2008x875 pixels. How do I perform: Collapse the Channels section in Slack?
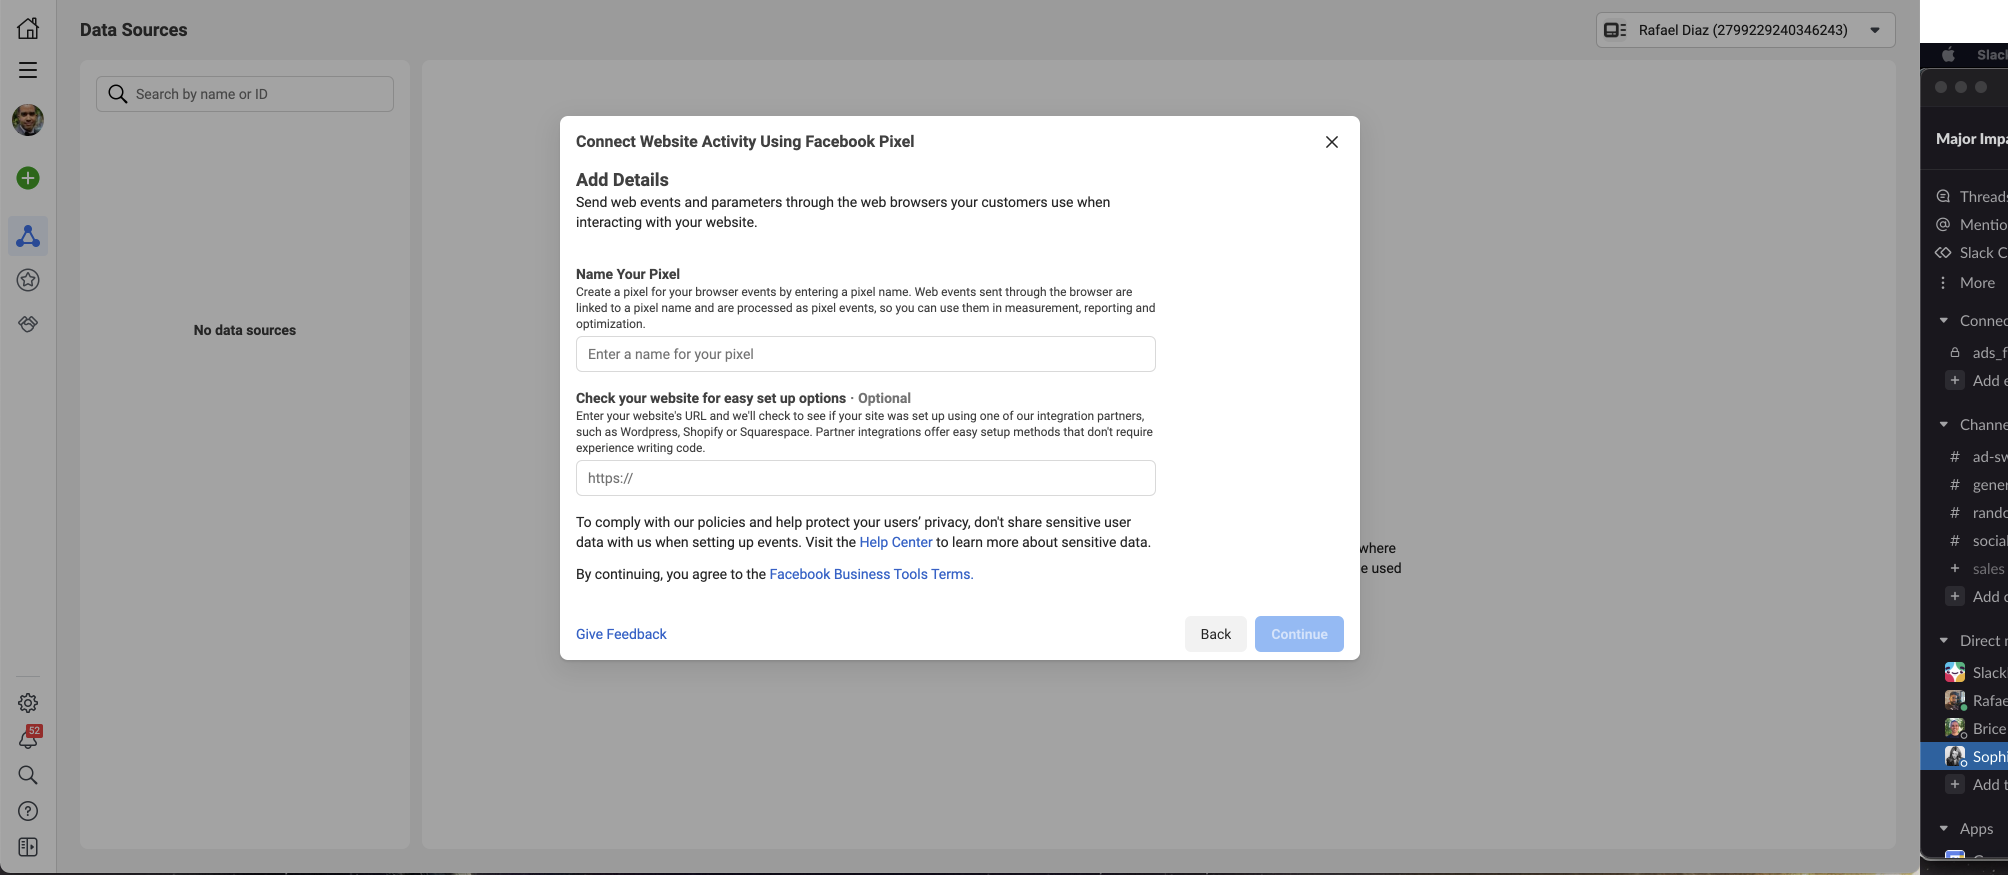(x=1944, y=424)
